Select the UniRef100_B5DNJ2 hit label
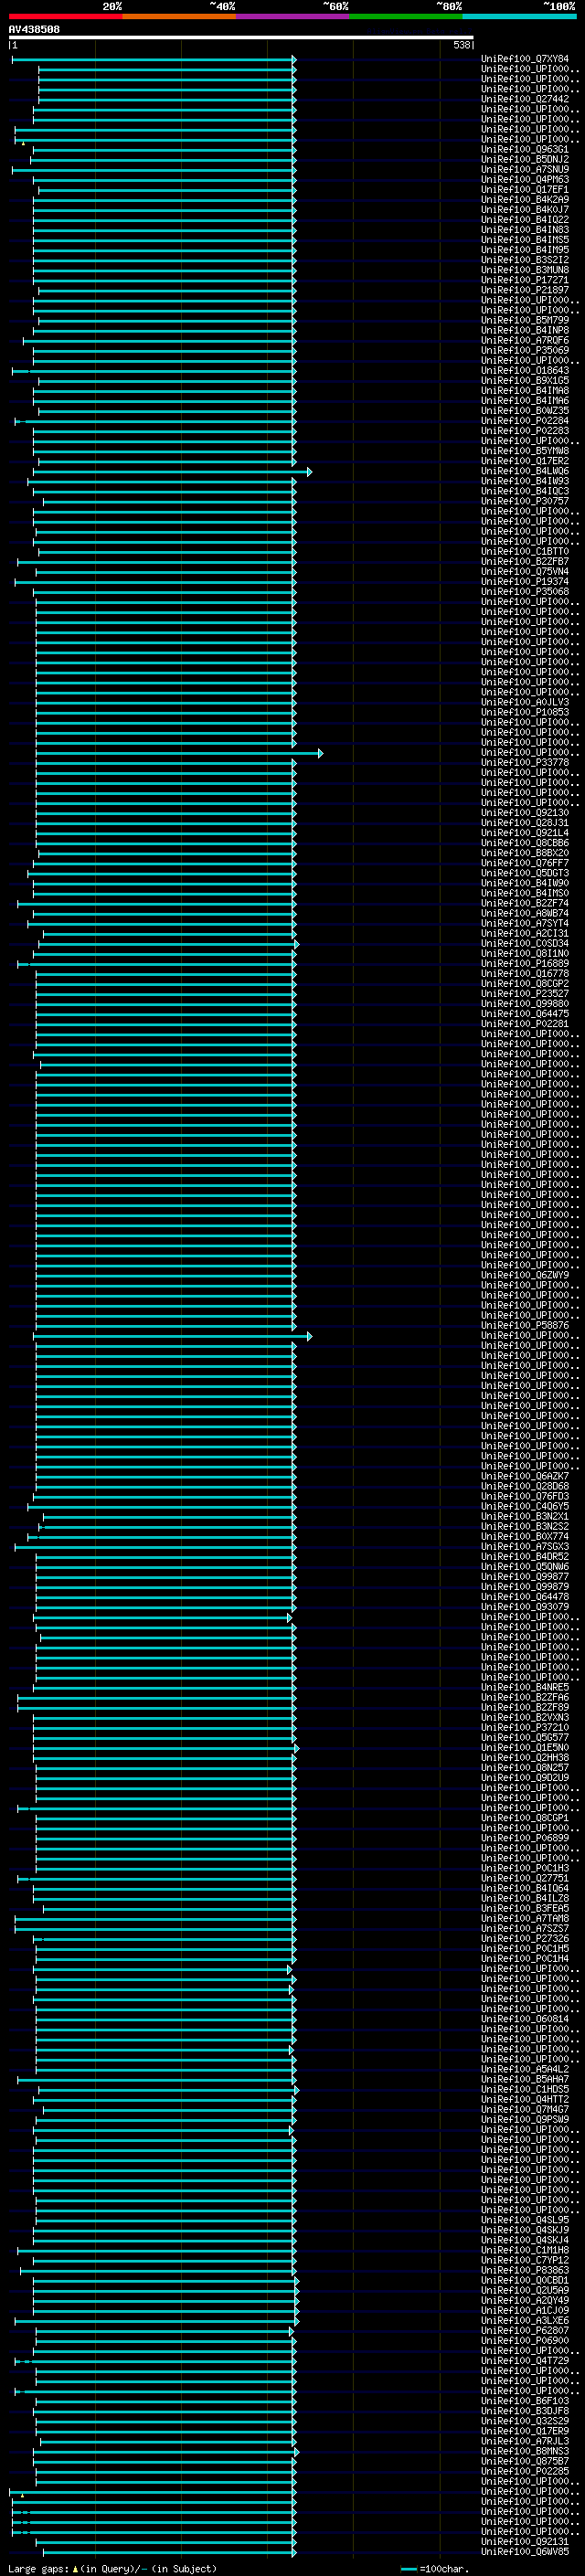This screenshot has width=585, height=2576. coord(525,159)
